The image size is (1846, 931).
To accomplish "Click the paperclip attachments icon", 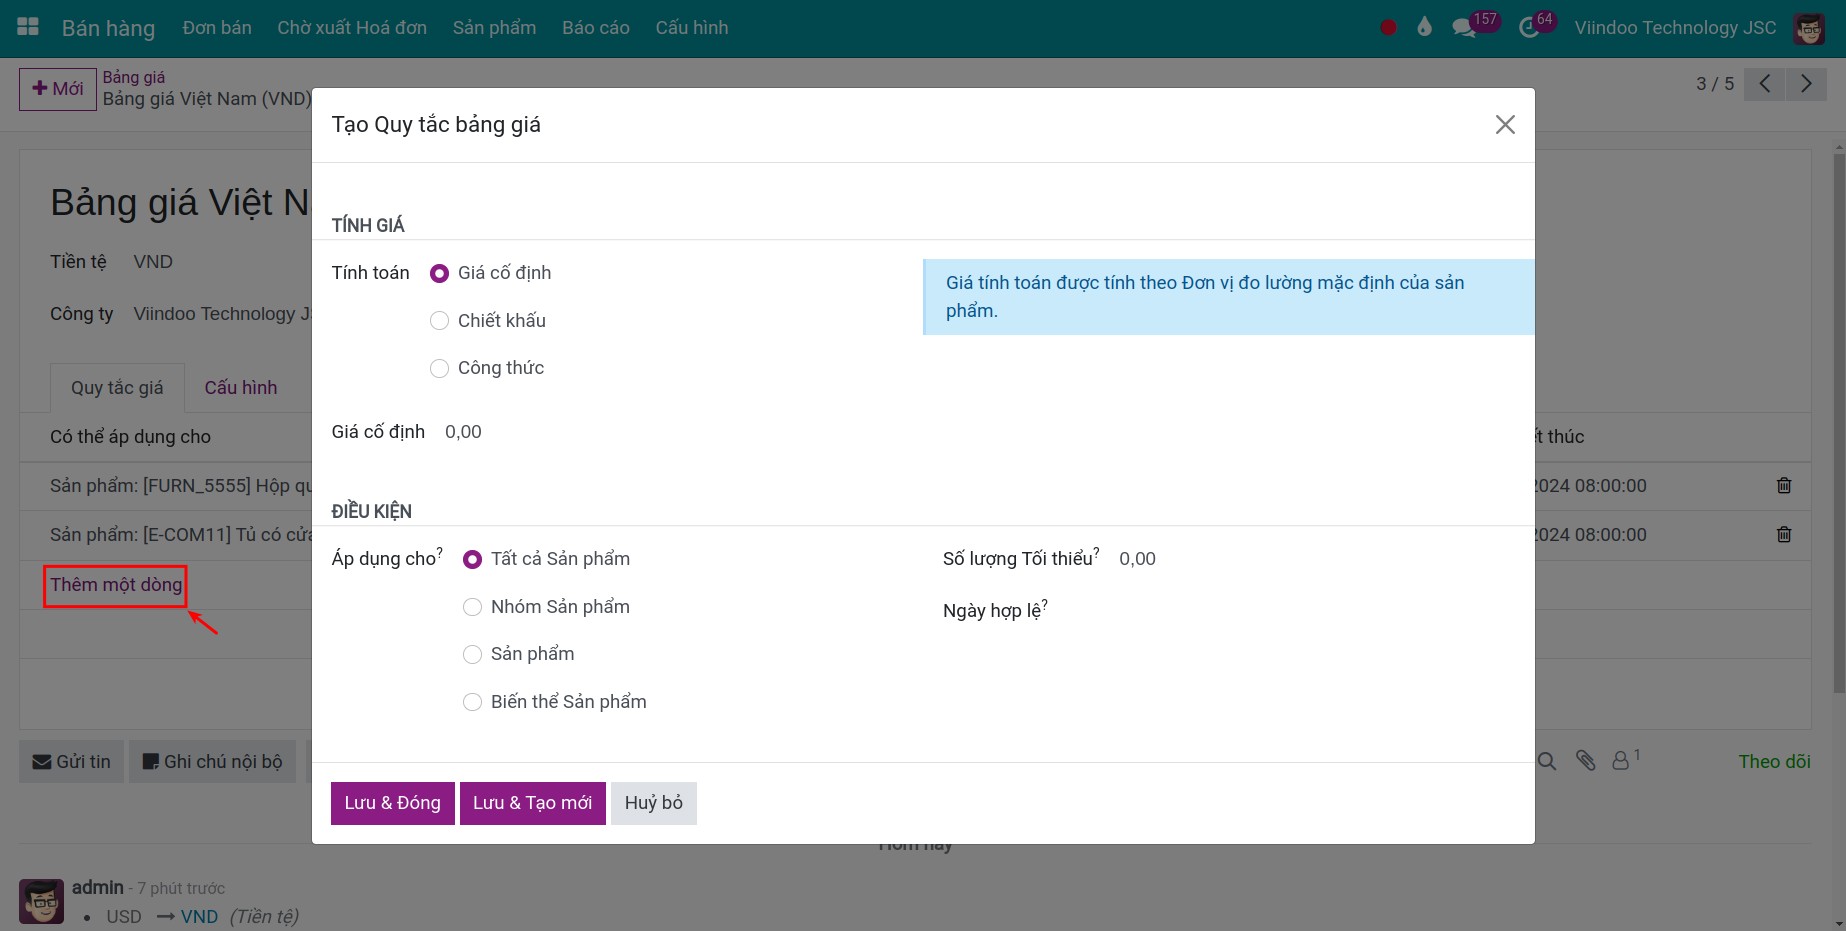I will (1585, 761).
